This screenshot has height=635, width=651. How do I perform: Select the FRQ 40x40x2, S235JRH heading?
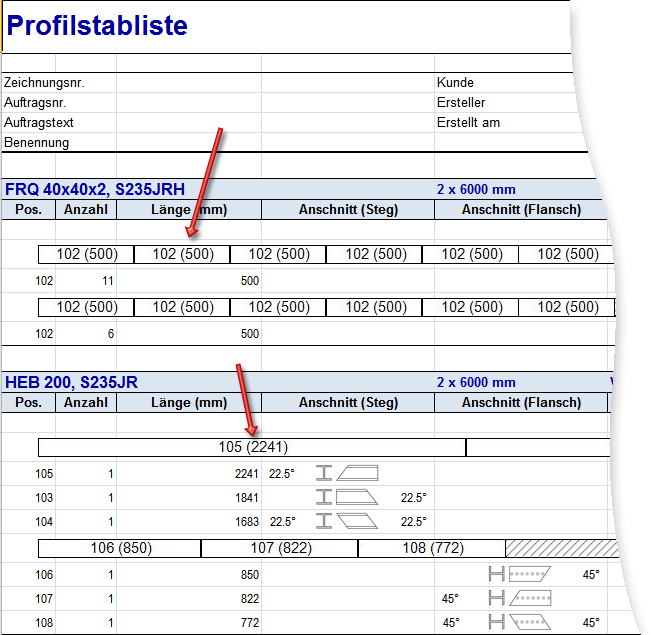pyautogui.click(x=95, y=189)
